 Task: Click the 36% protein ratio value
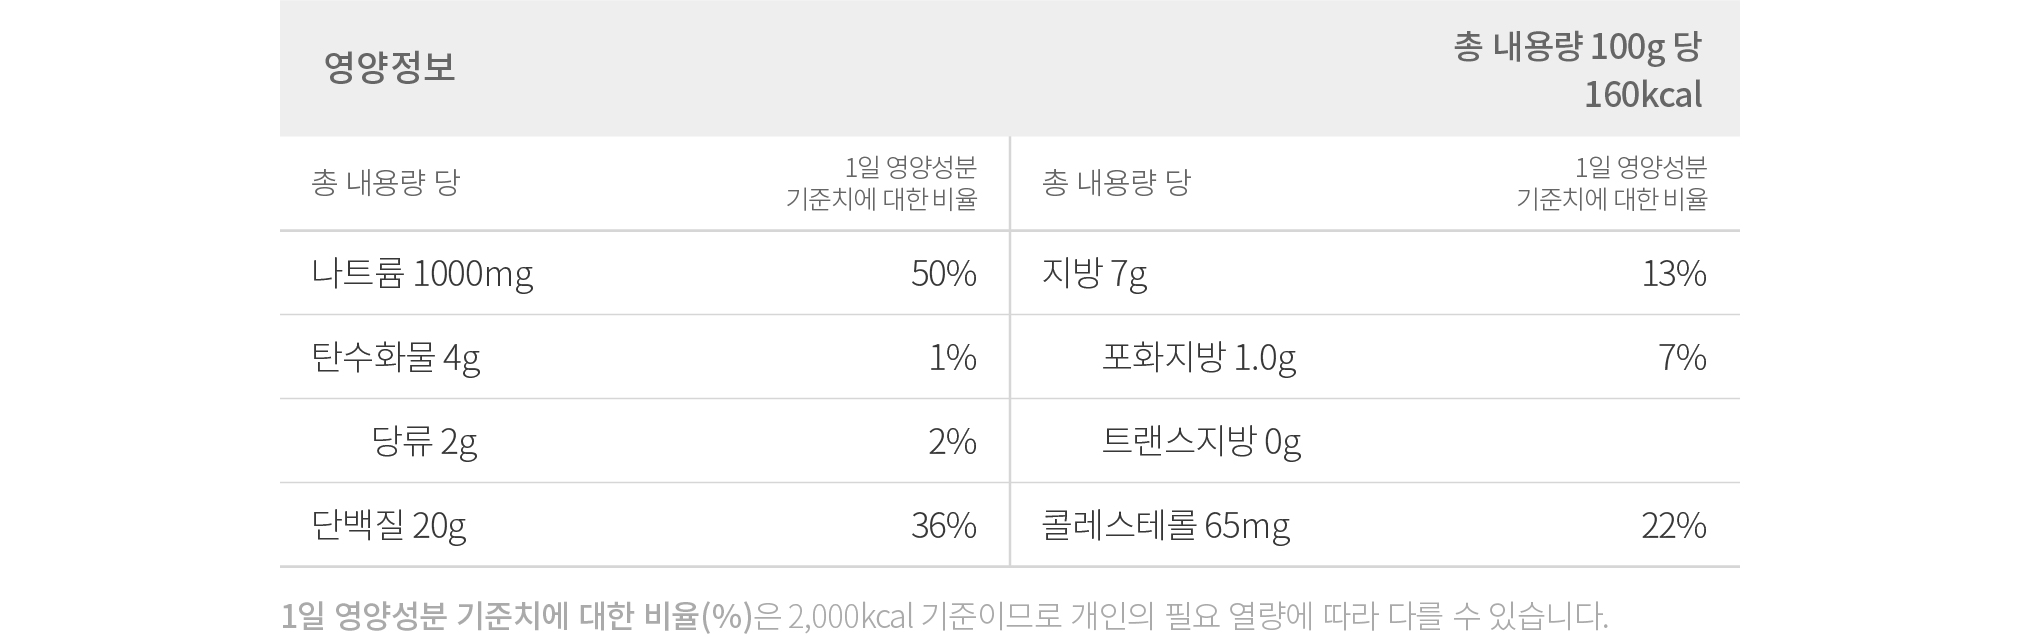(943, 525)
